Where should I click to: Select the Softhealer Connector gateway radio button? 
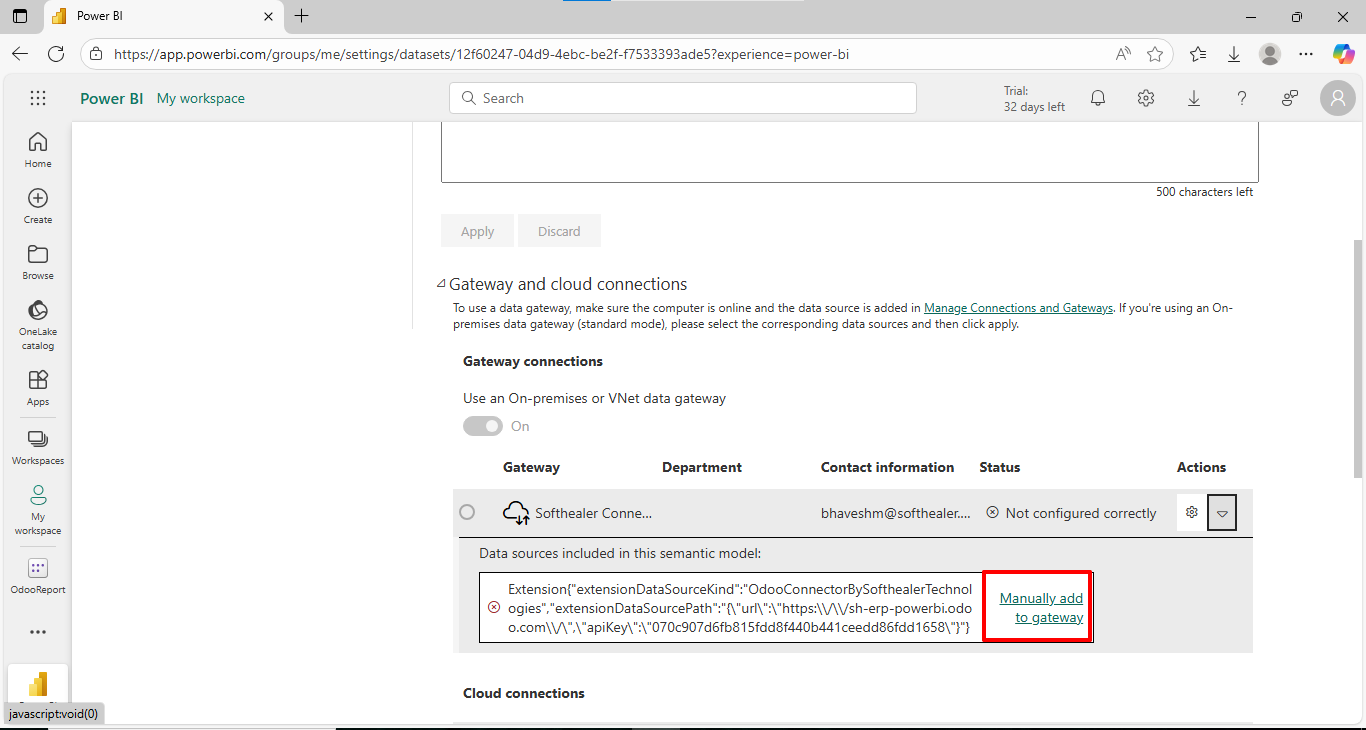(467, 513)
